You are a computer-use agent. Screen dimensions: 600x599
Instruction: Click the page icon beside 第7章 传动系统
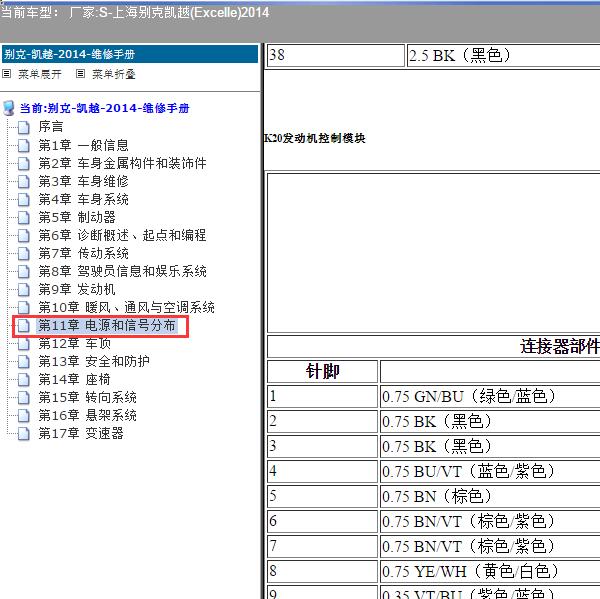click(x=23, y=253)
